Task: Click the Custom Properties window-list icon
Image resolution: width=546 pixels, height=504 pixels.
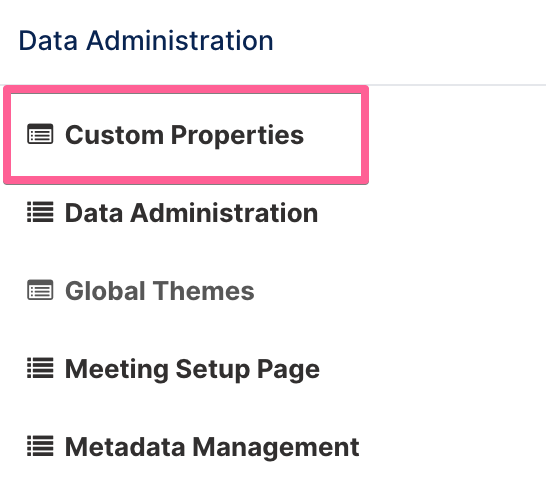Action: point(40,134)
